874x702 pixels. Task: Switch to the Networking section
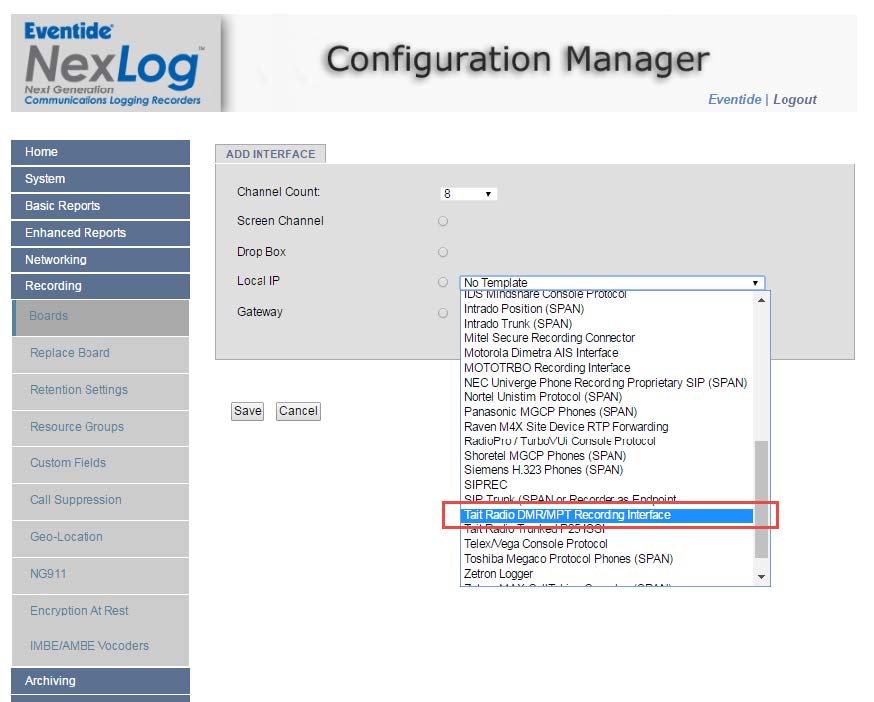100,258
